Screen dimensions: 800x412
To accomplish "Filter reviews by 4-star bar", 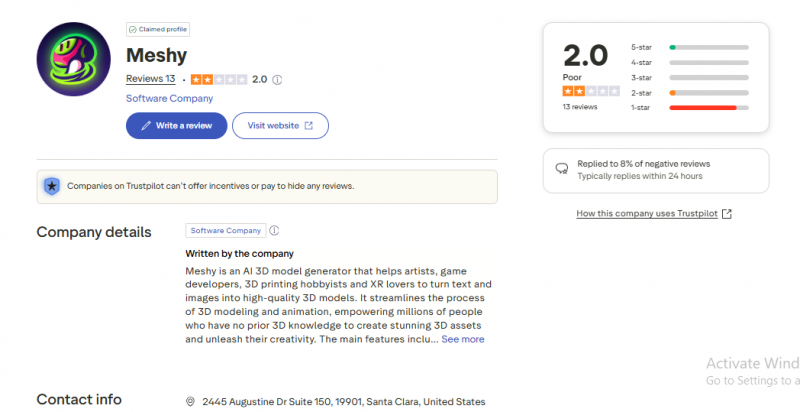I will (709, 63).
